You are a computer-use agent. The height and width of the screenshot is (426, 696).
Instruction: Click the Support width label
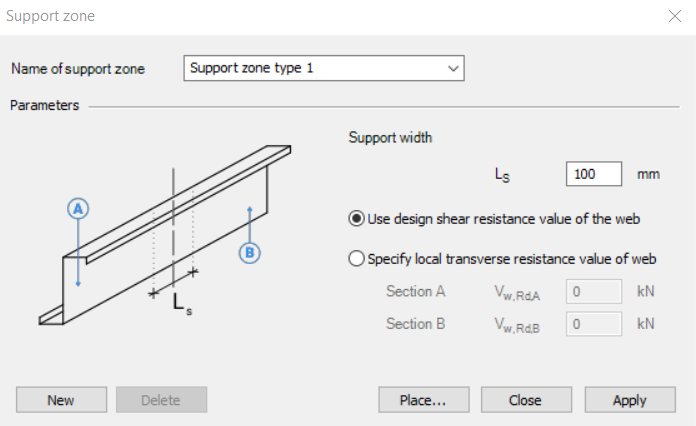tap(390, 138)
